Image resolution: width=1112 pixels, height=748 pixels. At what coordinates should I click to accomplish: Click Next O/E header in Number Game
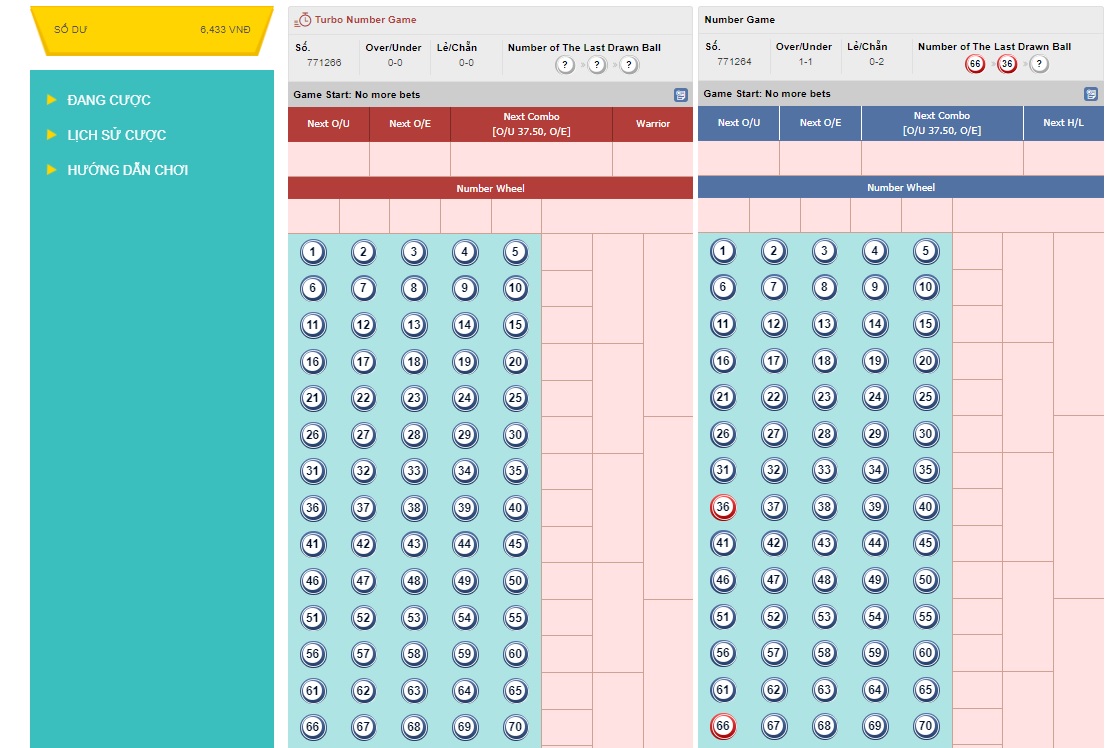820,123
